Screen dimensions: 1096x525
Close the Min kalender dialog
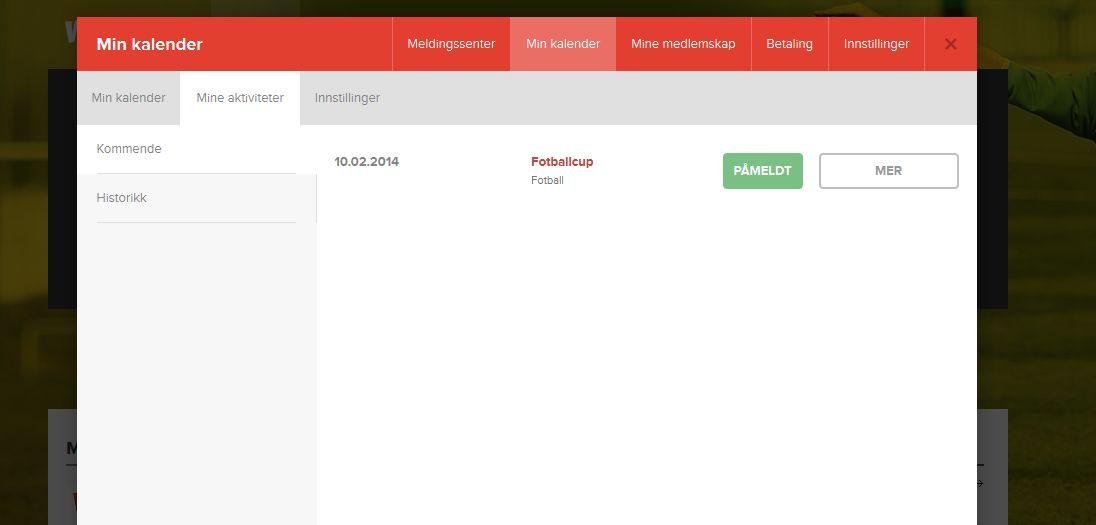[951, 44]
